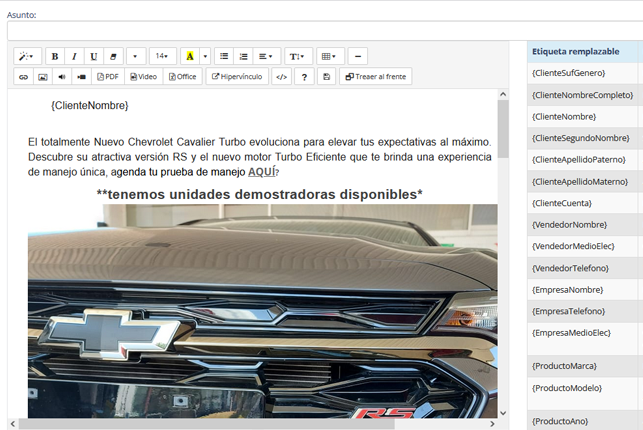
Task: Toggle bold formatting
Action: pyautogui.click(x=55, y=56)
